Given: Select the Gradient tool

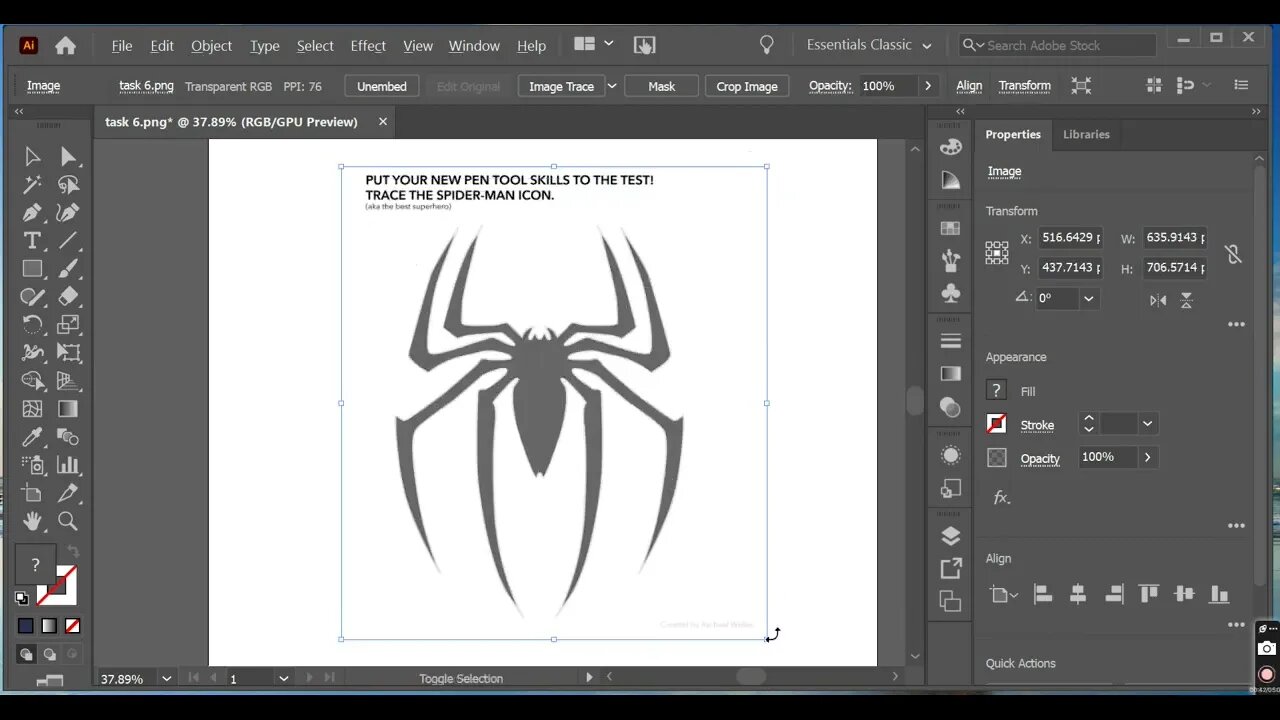Looking at the screenshot, I should 68,408.
